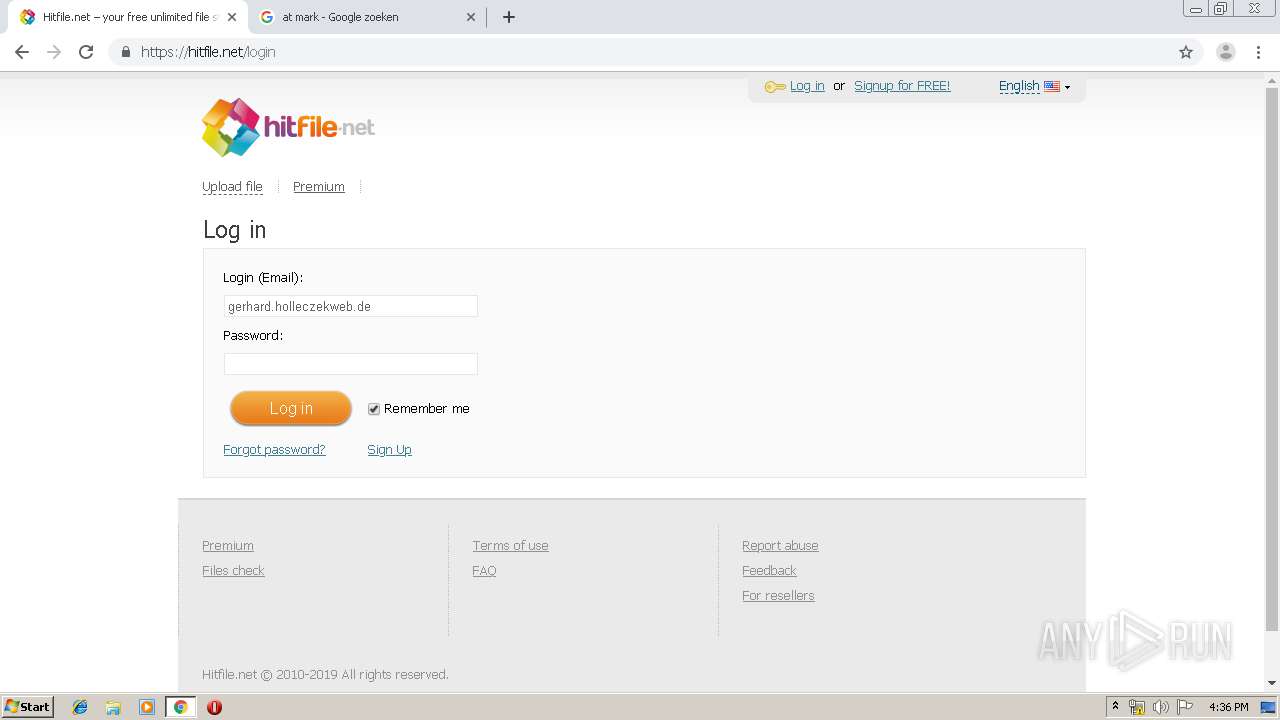The width and height of the screenshot is (1280, 720).
Task: Open the footer Premium link
Action: [x=228, y=546]
